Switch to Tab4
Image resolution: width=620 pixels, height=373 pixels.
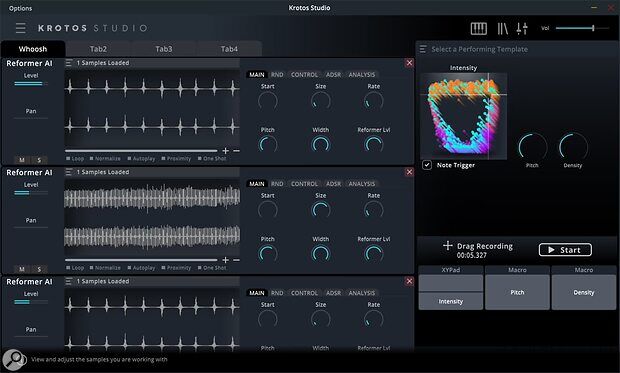coord(229,49)
